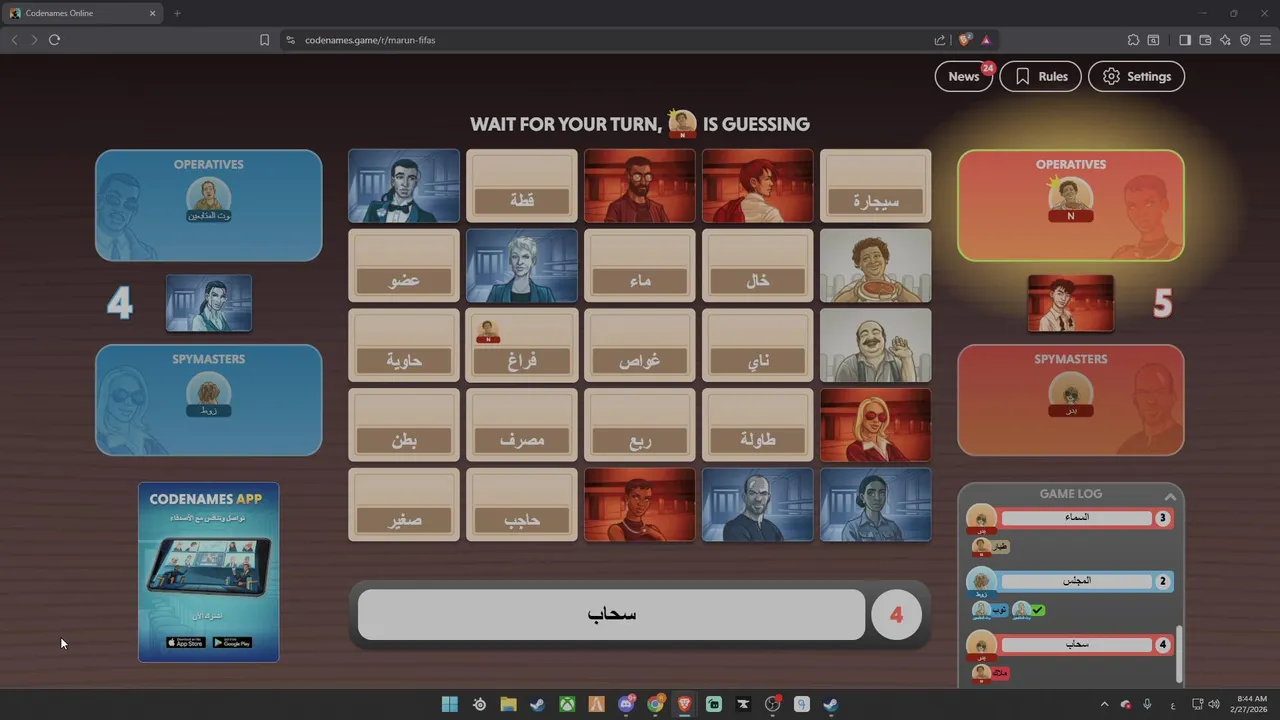Screen dimensions: 1280x720
Task: Select the word card سيجارة
Action: click(876, 186)
